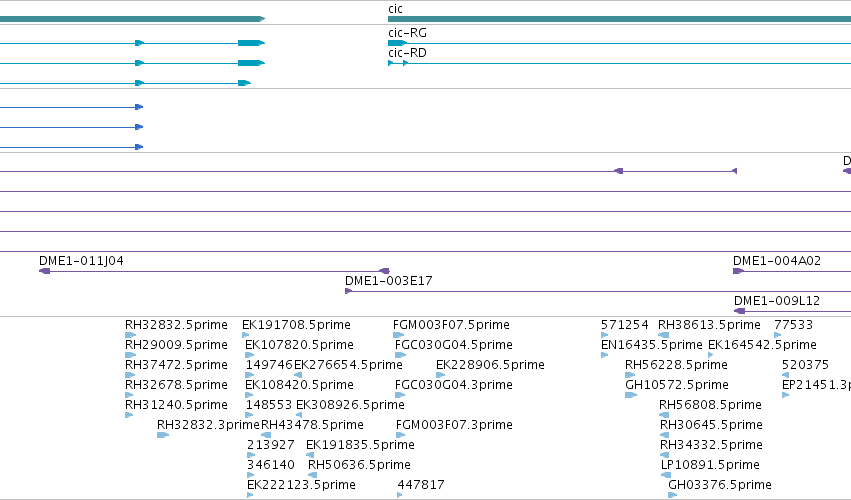The width and height of the screenshot is (851, 500).
Task: Click the RH56228.5prime EST label
Action: pos(676,365)
